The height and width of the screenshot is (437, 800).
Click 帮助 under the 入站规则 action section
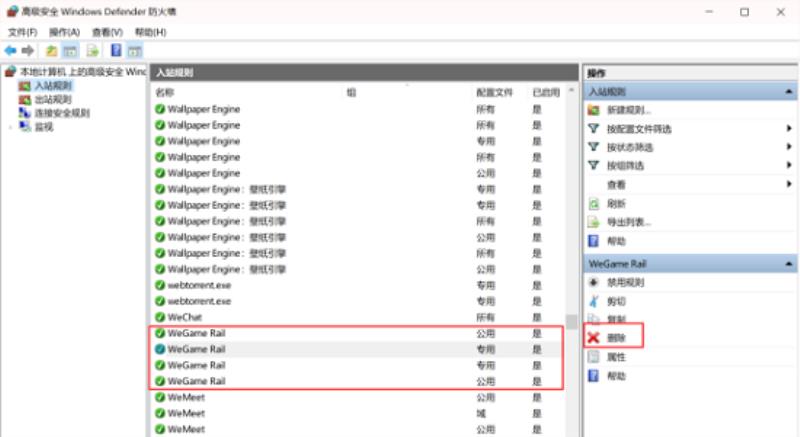tap(616, 241)
